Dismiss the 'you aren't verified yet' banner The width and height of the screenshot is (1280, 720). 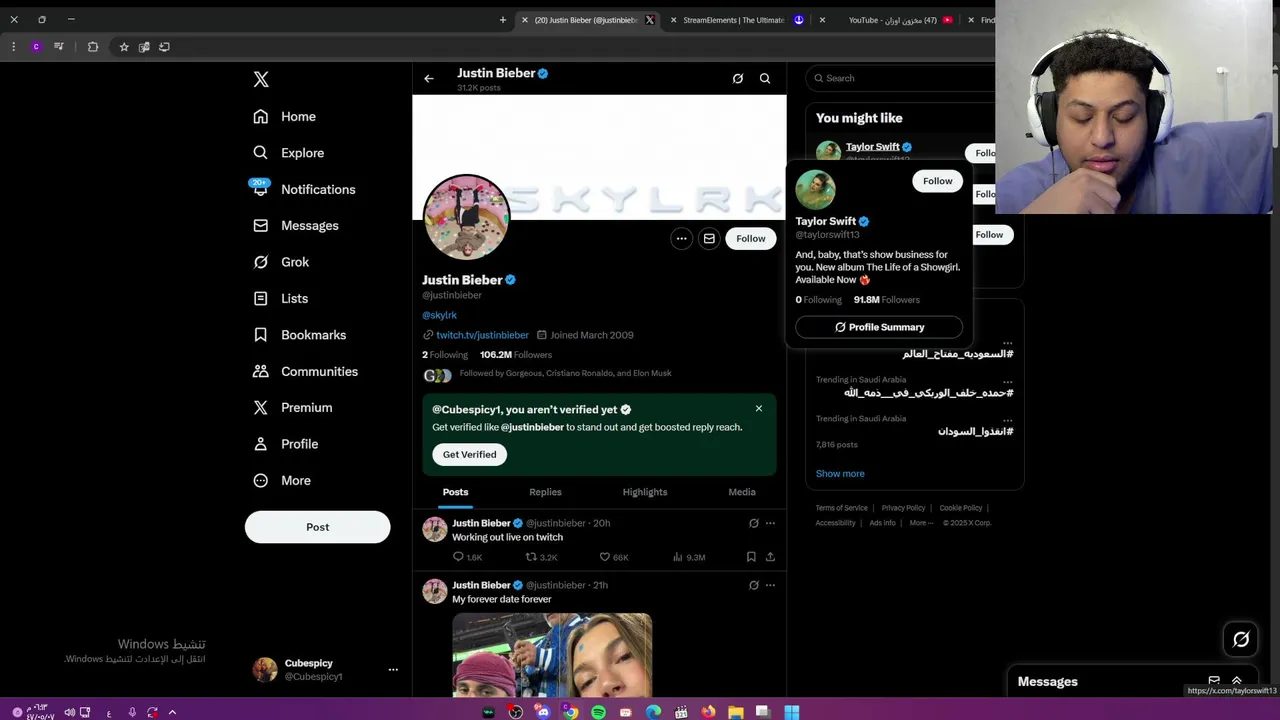click(759, 408)
